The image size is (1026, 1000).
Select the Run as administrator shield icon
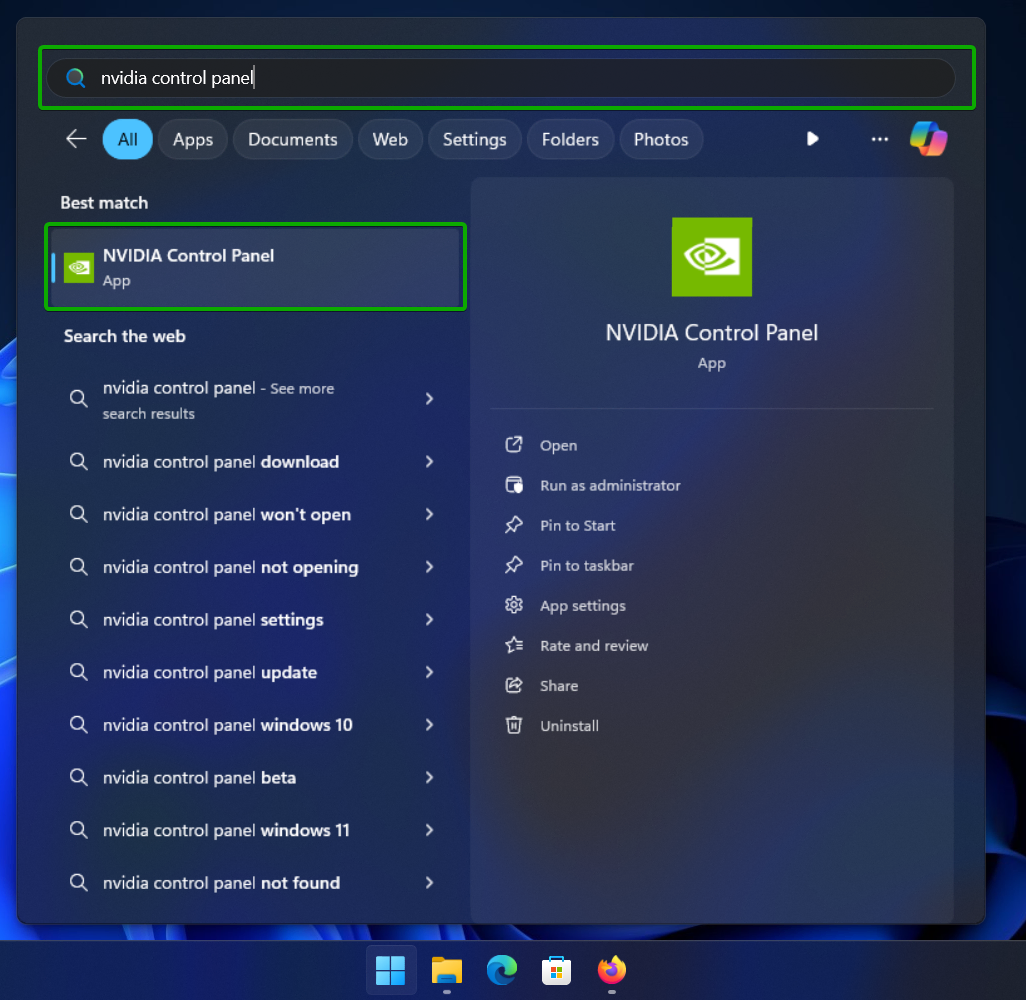point(513,485)
